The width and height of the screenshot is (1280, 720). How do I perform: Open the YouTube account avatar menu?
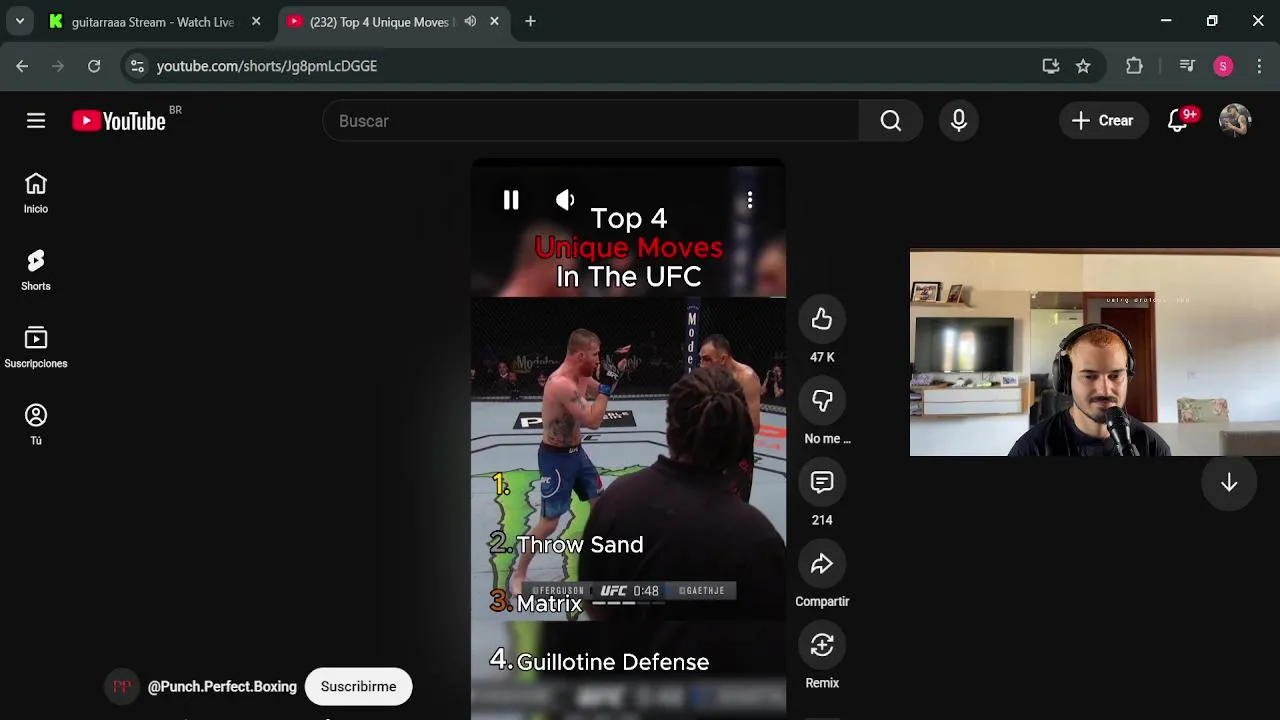1235,121
